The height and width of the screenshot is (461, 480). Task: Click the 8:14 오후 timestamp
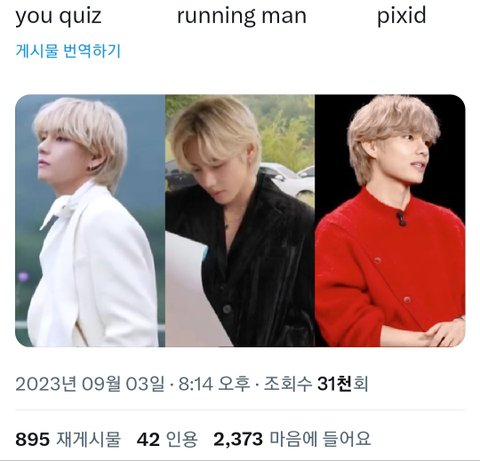tap(214, 384)
